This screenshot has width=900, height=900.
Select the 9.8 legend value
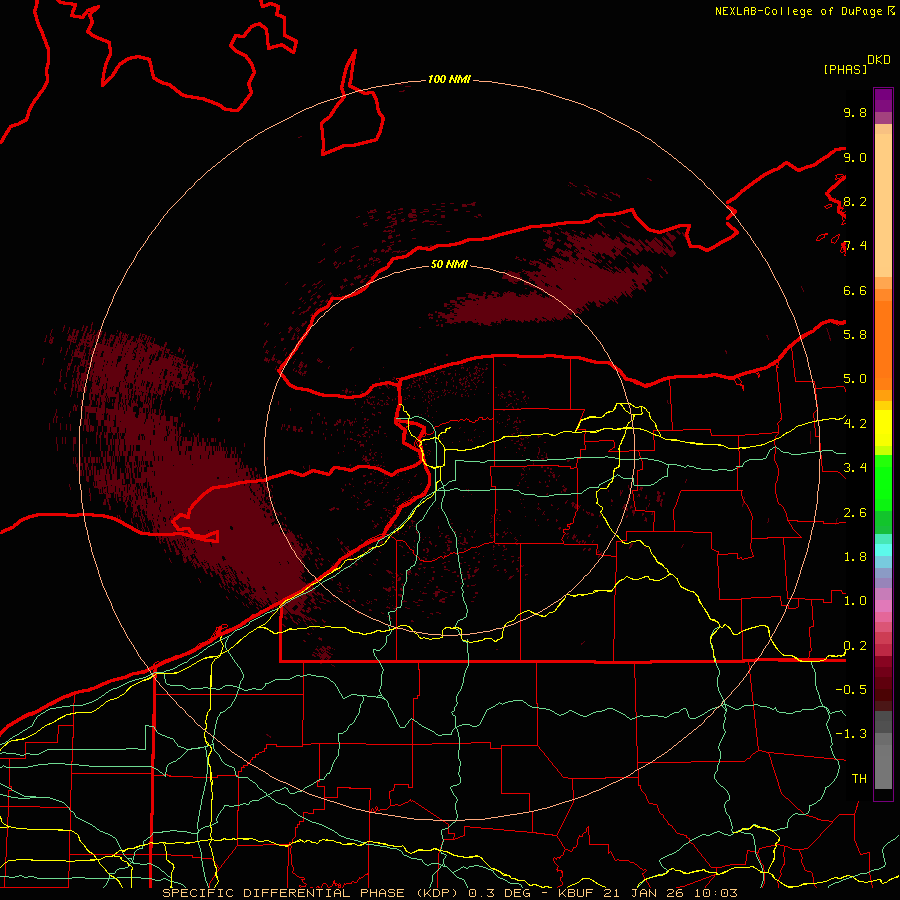coord(855,112)
